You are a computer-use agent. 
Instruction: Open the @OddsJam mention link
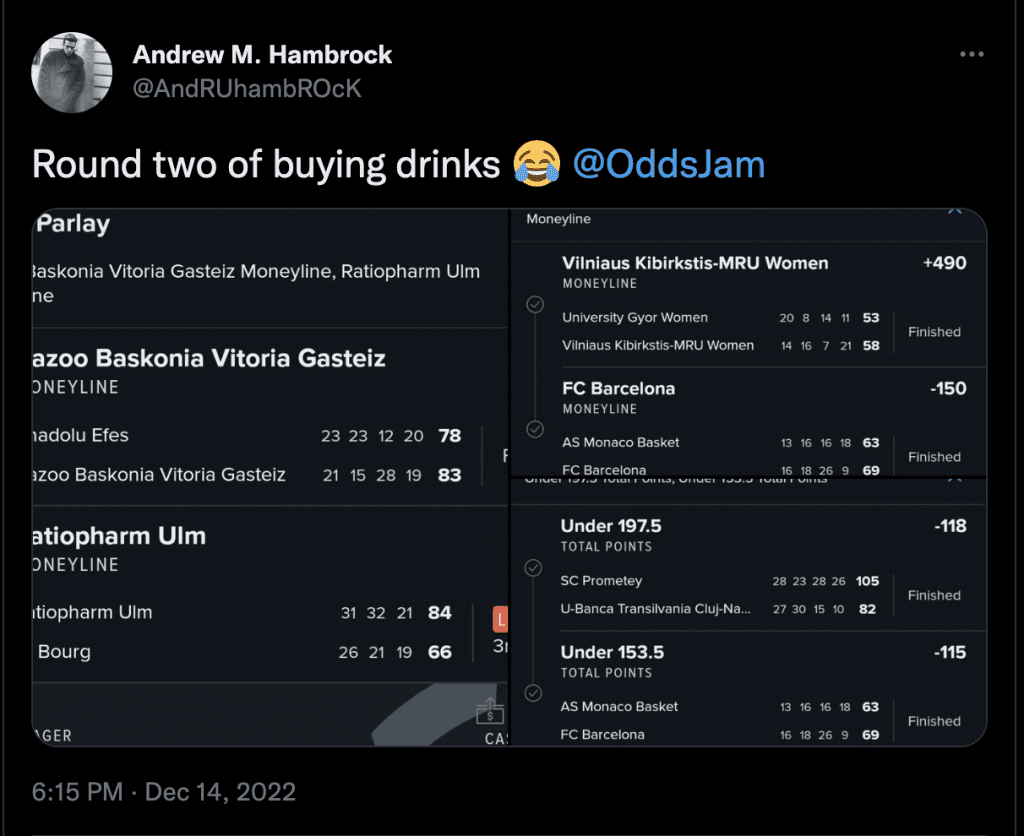coord(669,164)
